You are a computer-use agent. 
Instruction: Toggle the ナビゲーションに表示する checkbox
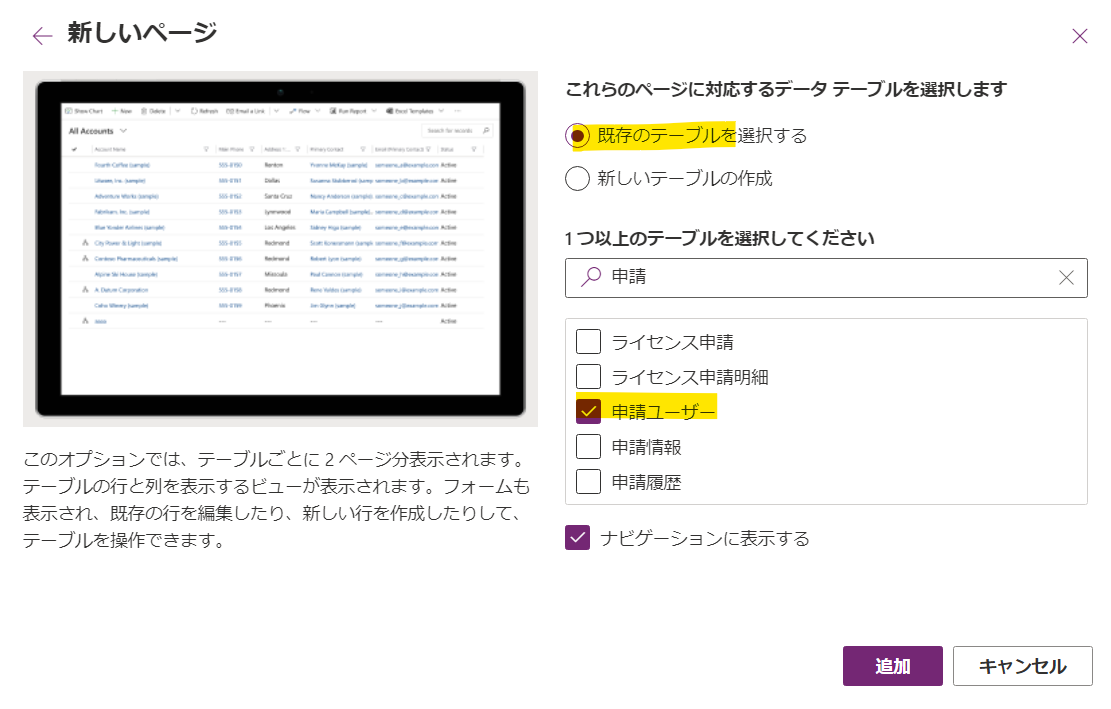pyautogui.click(x=577, y=538)
